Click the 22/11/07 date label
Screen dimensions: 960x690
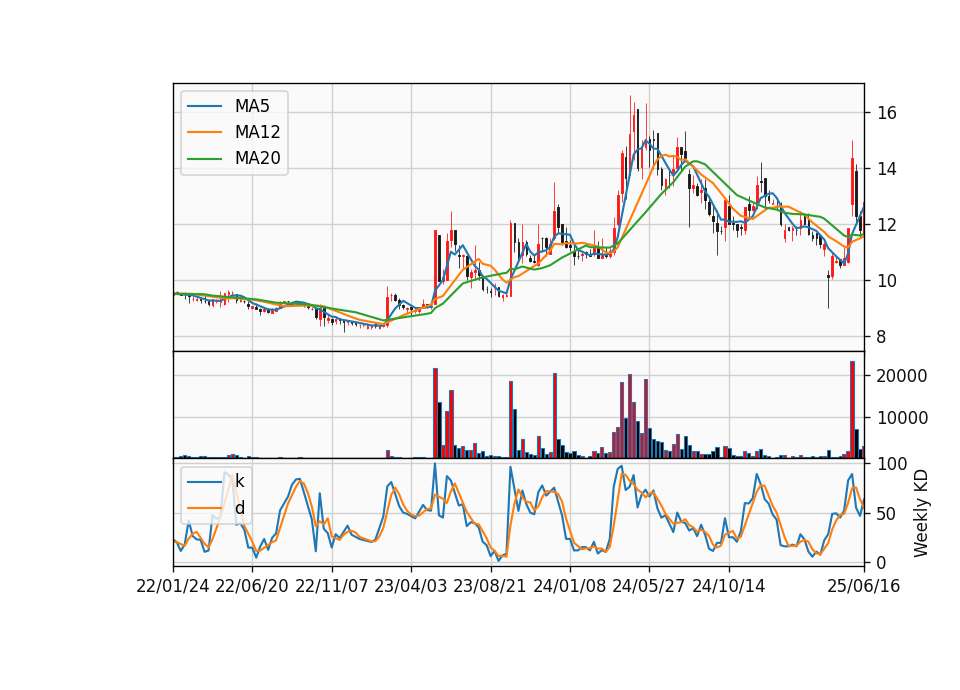(332, 587)
